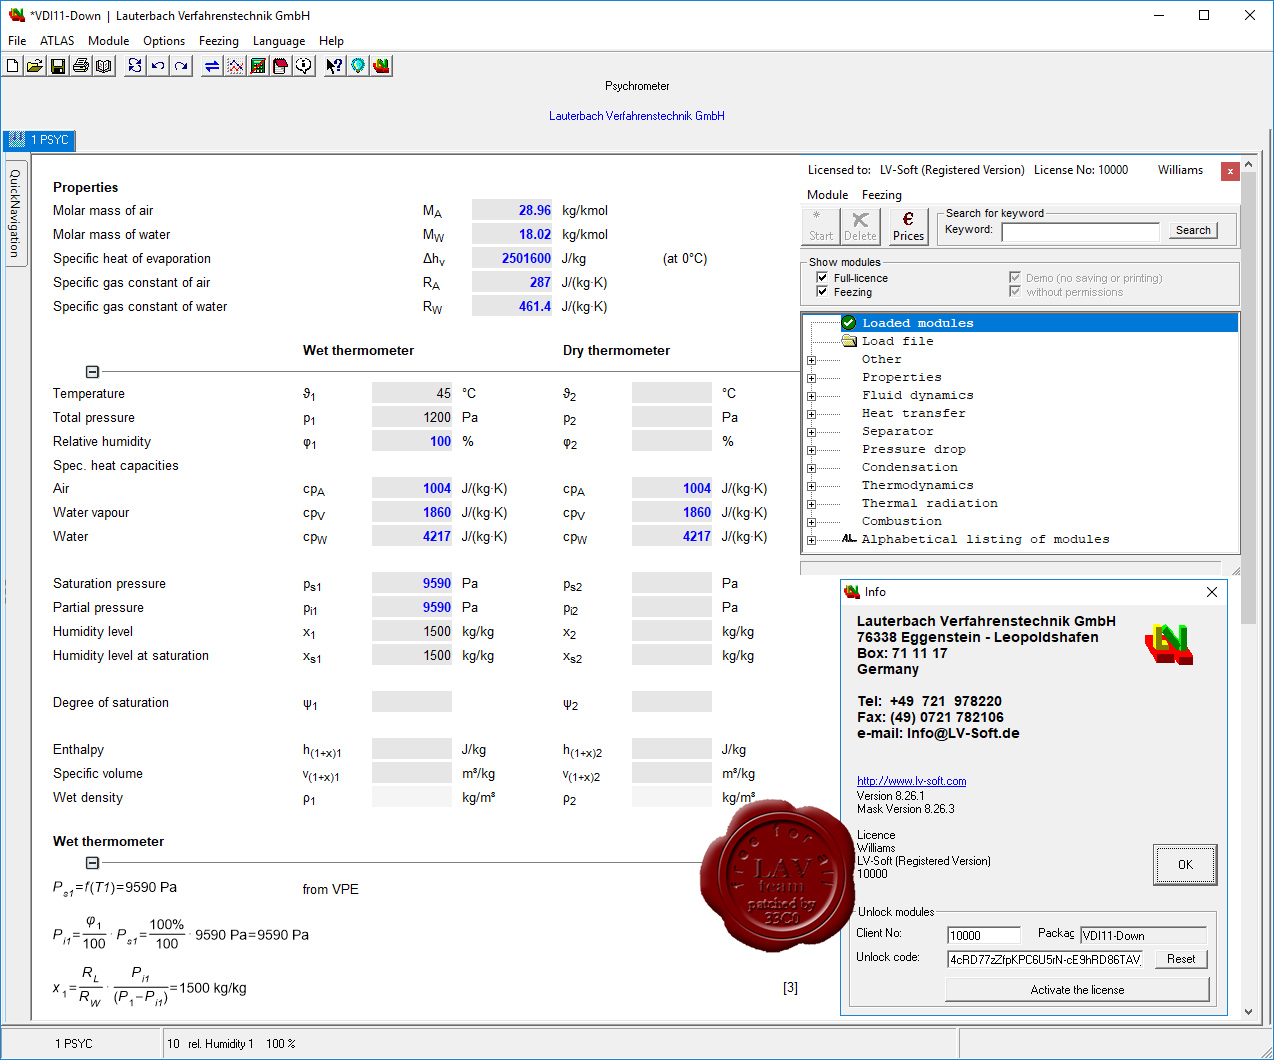Expand the Properties tree node
The height and width of the screenshot is (1060, 1274).
[811, 378]
